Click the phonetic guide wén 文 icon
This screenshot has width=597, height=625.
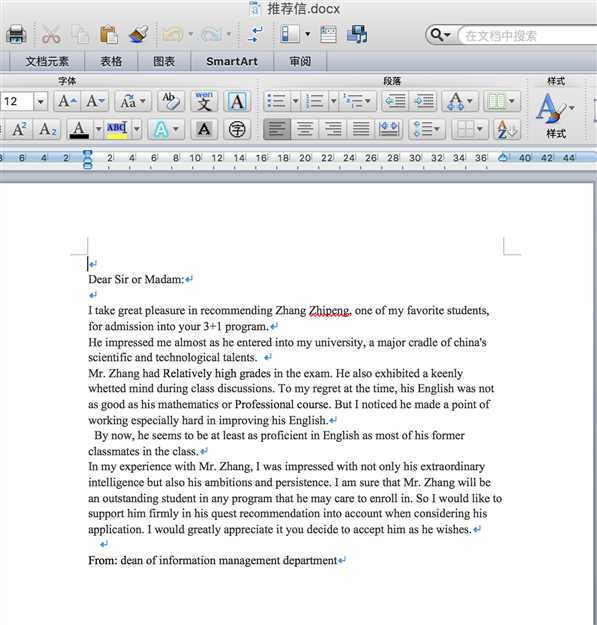point(204,101)
